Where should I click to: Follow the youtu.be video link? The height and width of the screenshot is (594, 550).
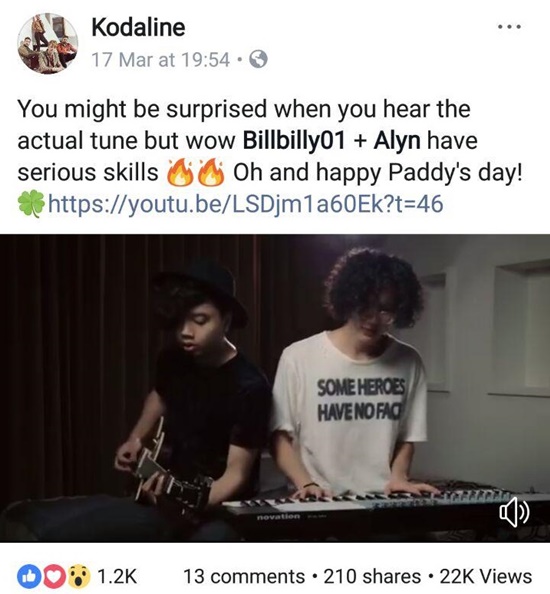[245, 204]
